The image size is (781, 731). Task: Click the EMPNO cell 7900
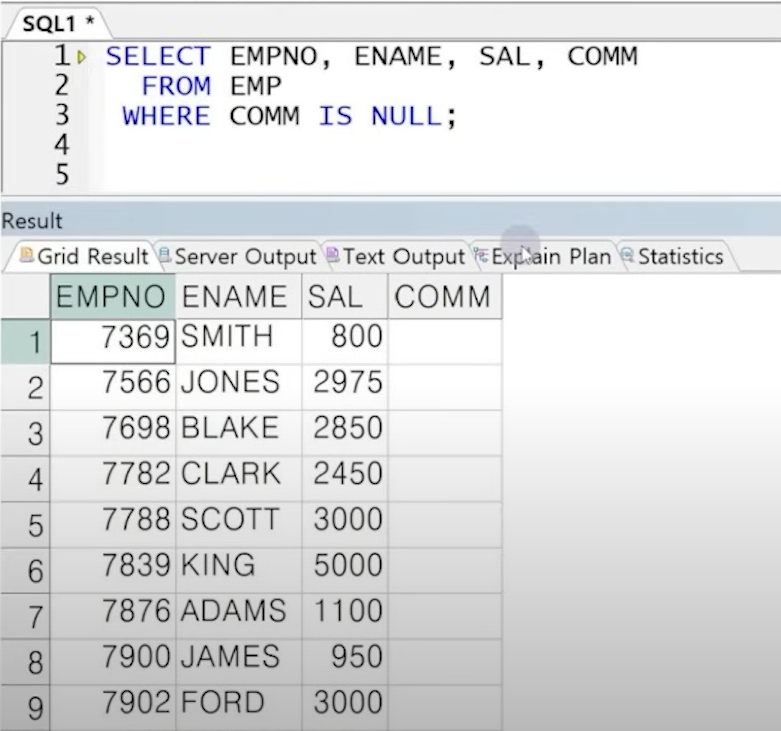click(x=113, y=662)
